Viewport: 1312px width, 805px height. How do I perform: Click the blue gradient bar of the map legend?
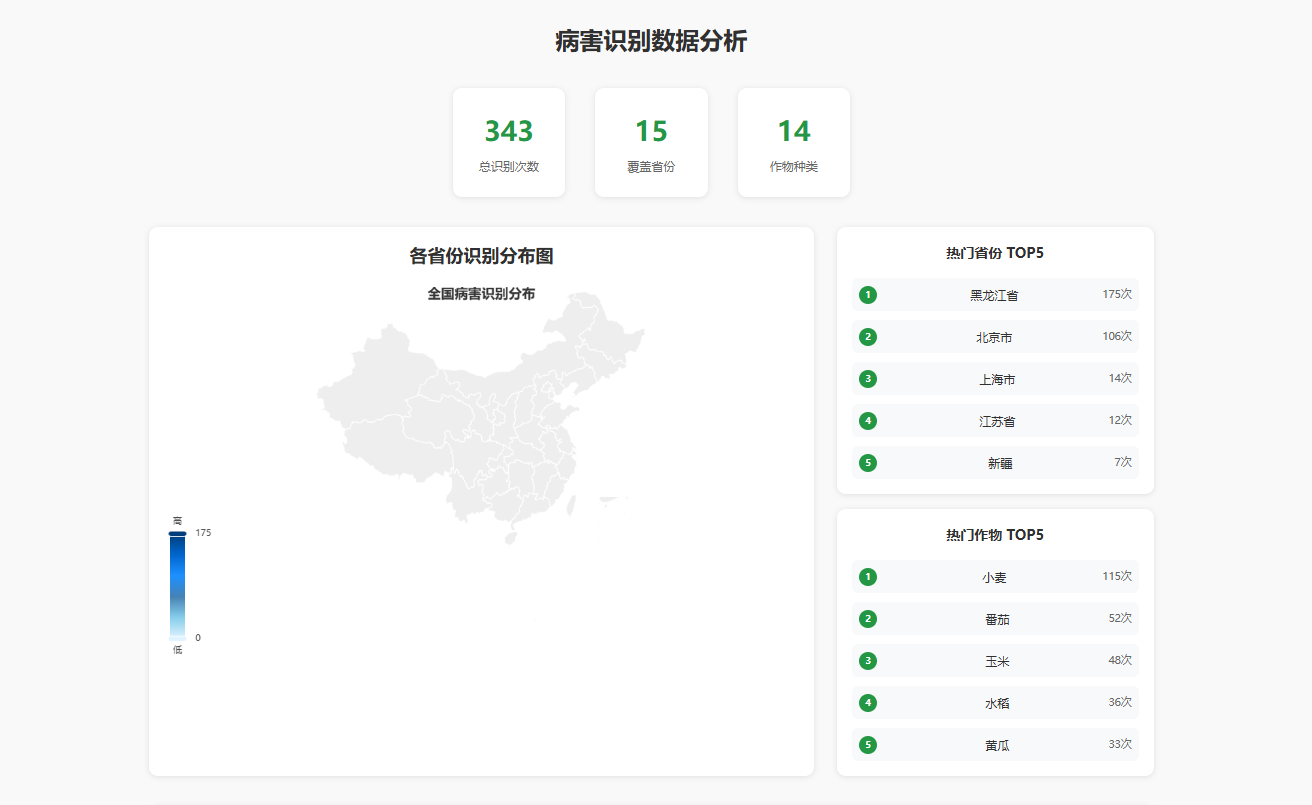(x=177, y=585)
